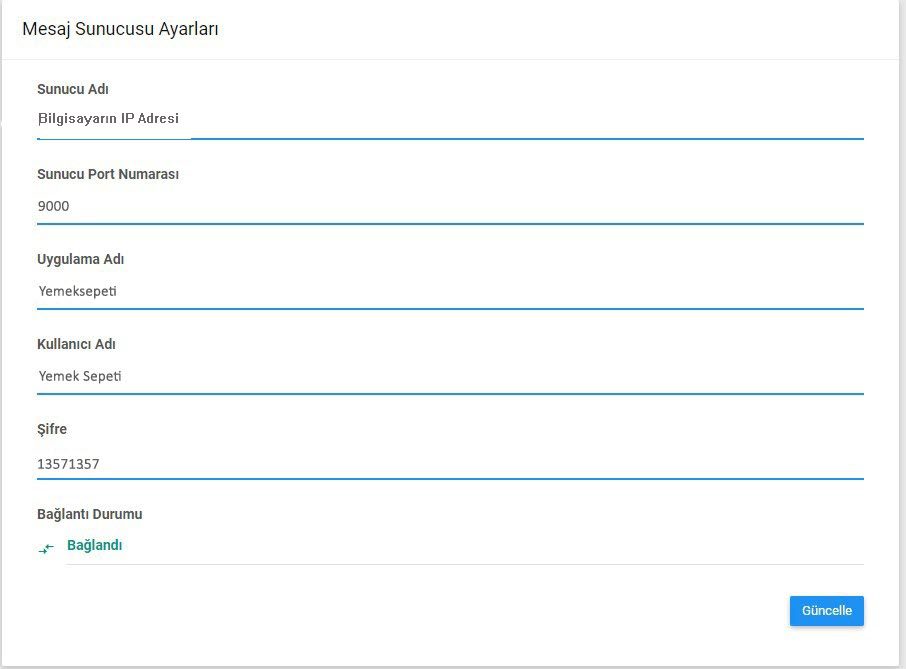
Task: Click the empty footer area left of Güncelle
Action: tap(400, 611)
